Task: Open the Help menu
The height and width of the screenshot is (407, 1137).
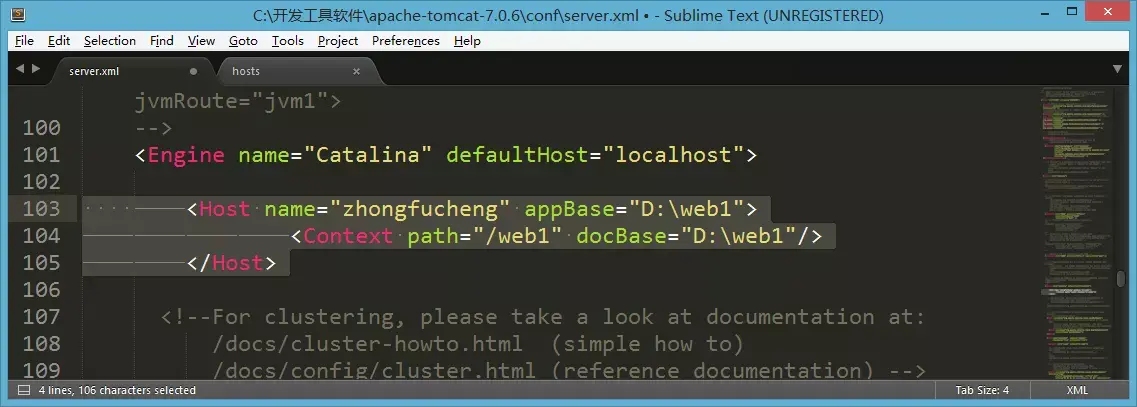Action: pyautogui.click(x=467, y=41)
